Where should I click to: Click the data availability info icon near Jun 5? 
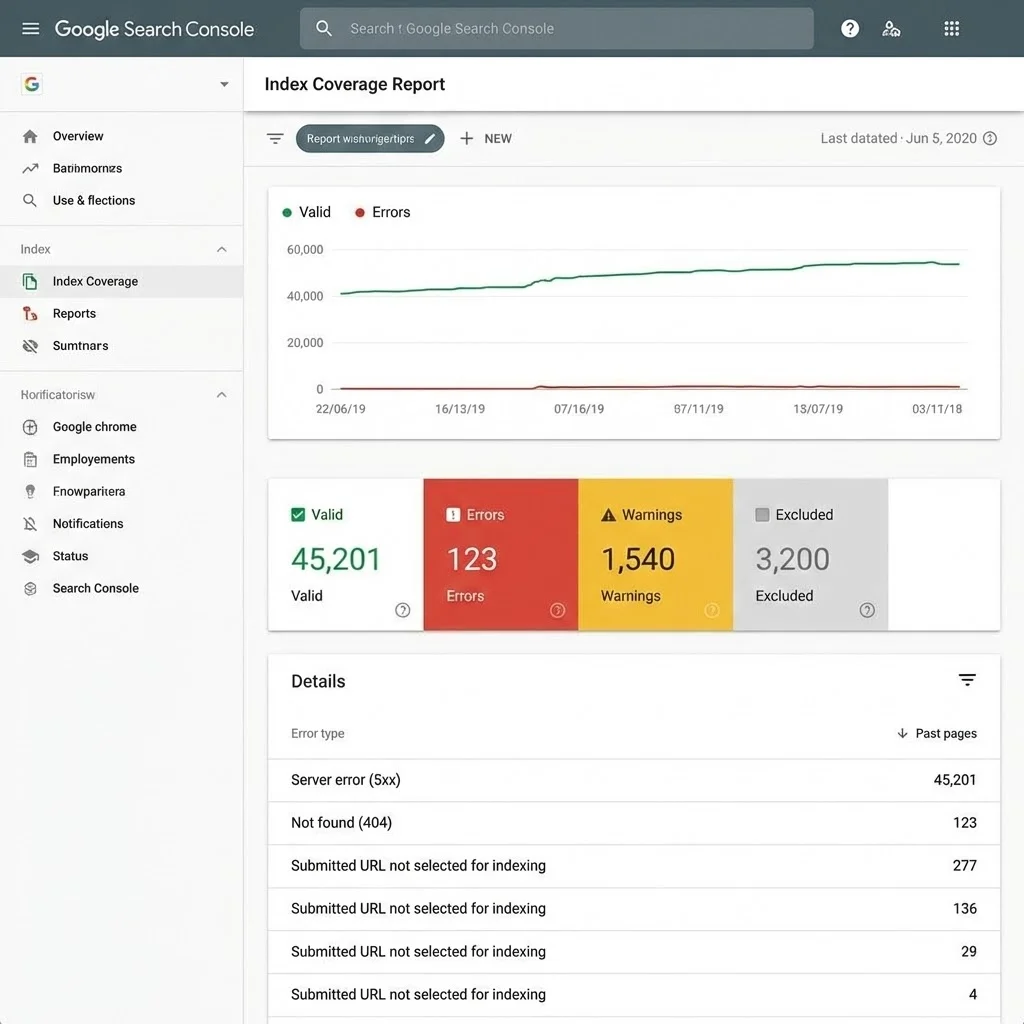click(989, 138)
